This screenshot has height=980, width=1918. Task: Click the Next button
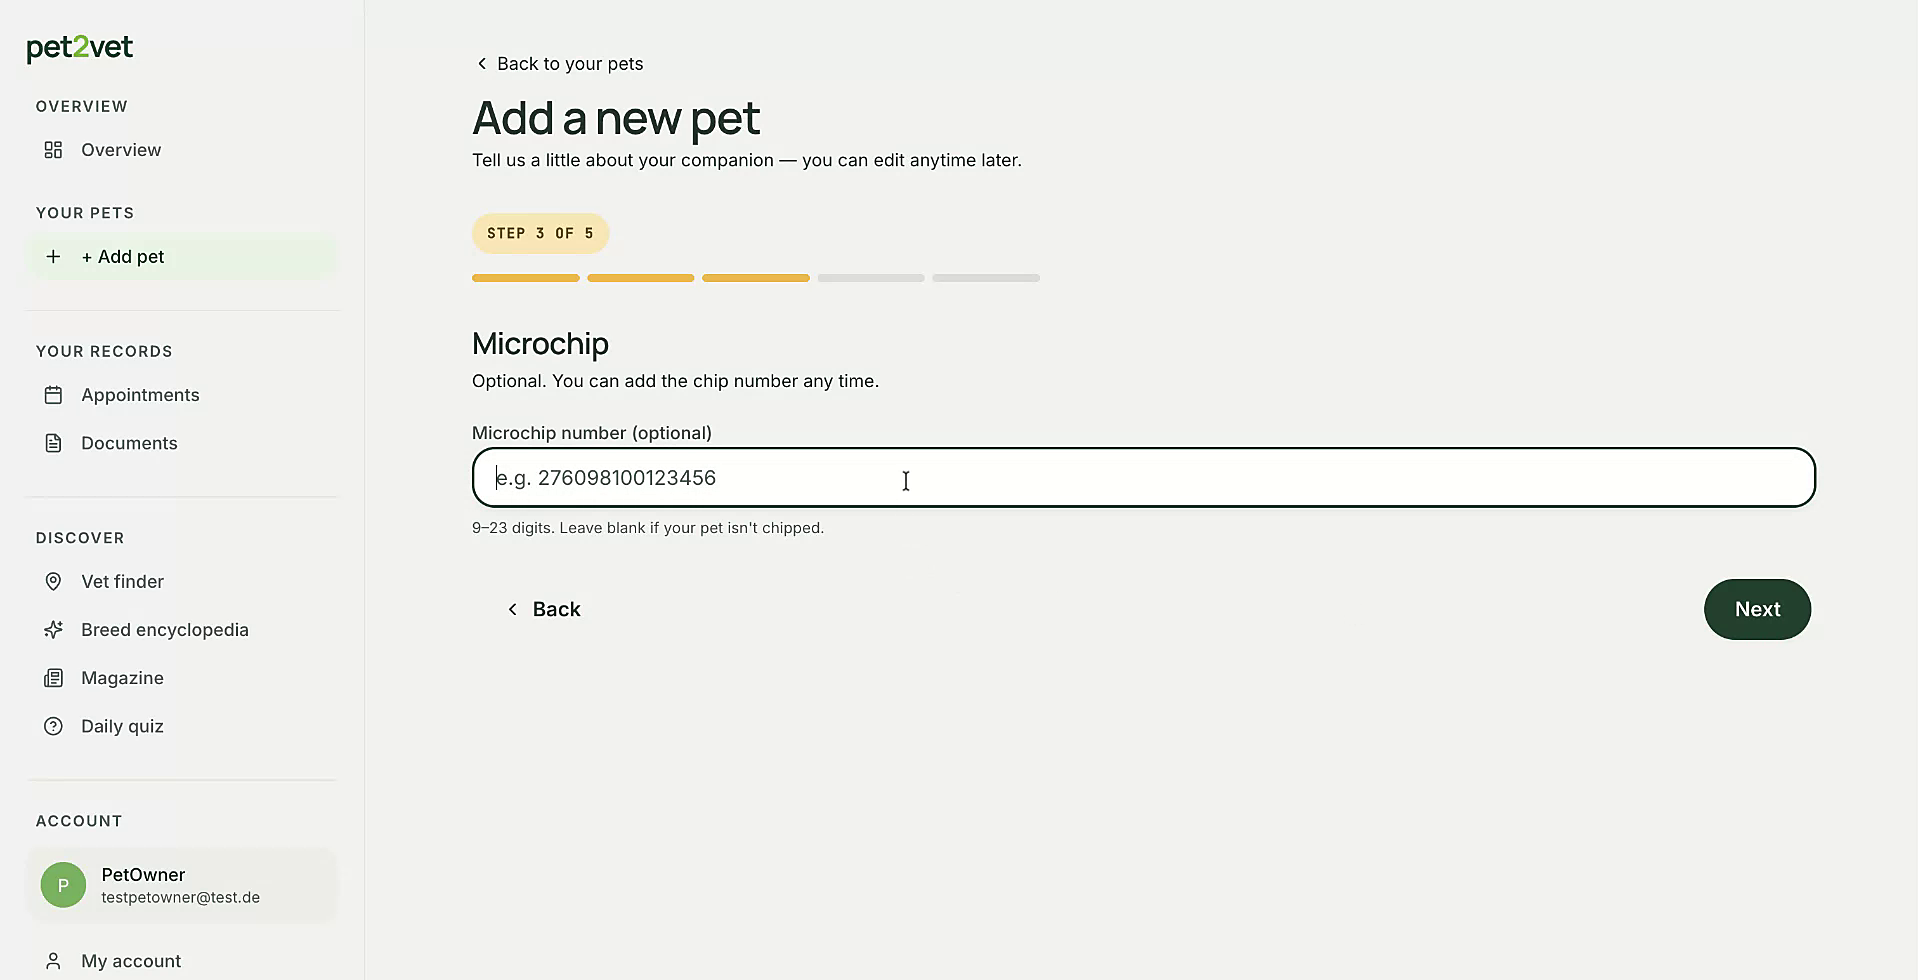[x=1757, y=609]
